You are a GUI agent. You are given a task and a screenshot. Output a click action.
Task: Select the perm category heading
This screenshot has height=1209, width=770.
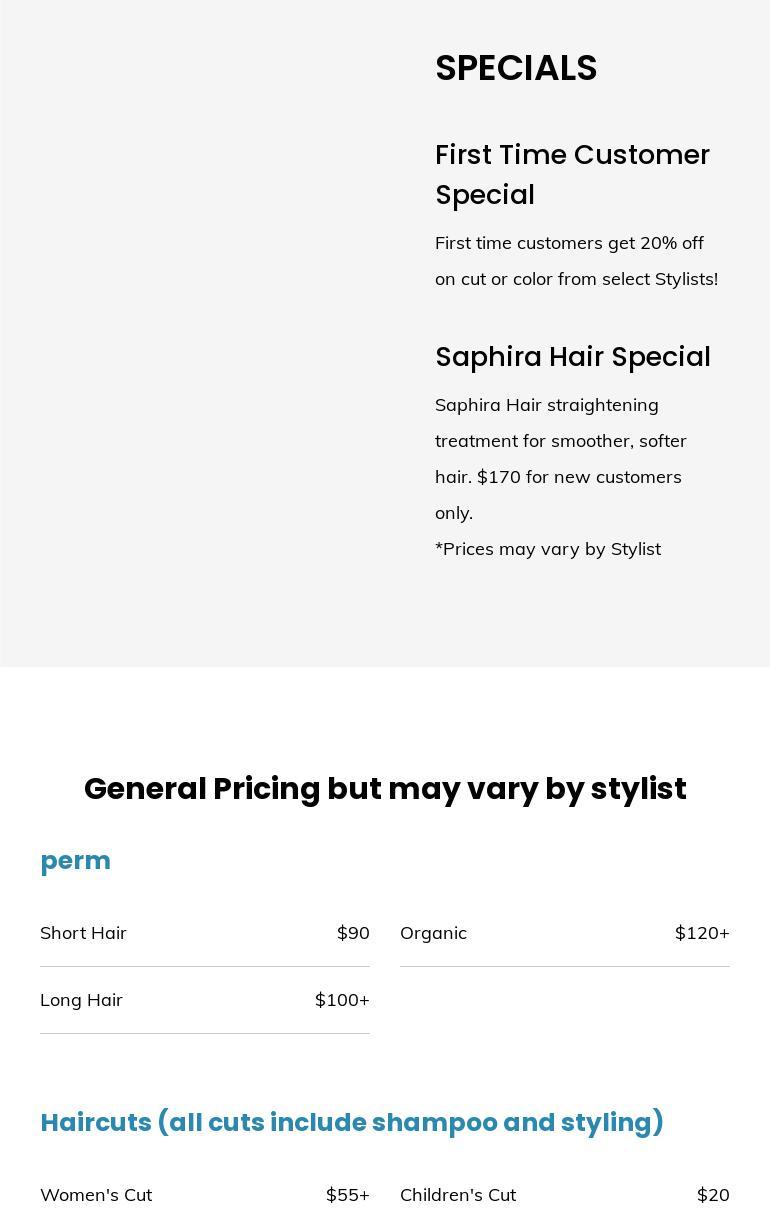pos(75,861)
